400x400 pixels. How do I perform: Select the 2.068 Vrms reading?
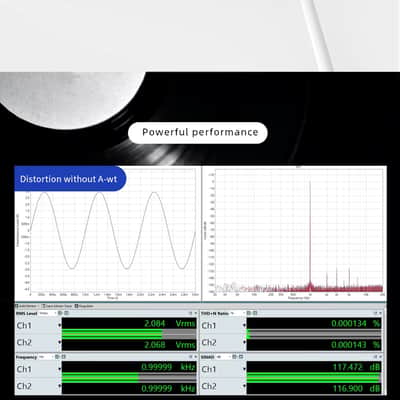tap(169, 344)
